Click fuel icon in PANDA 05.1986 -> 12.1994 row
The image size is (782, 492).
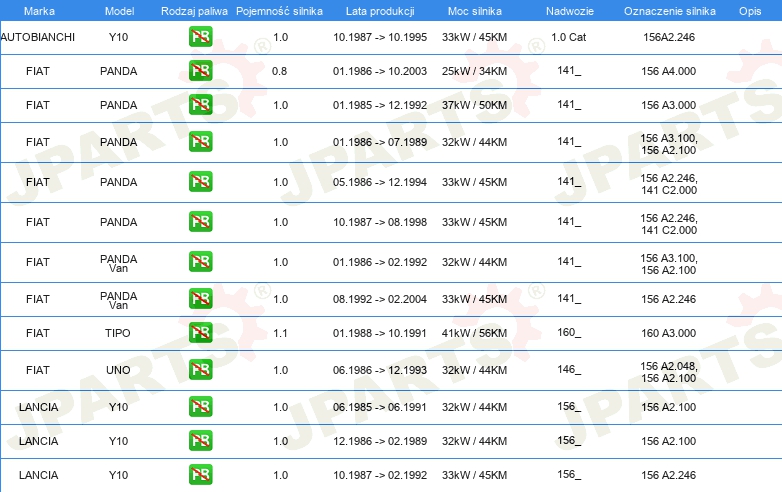(200, 181)
